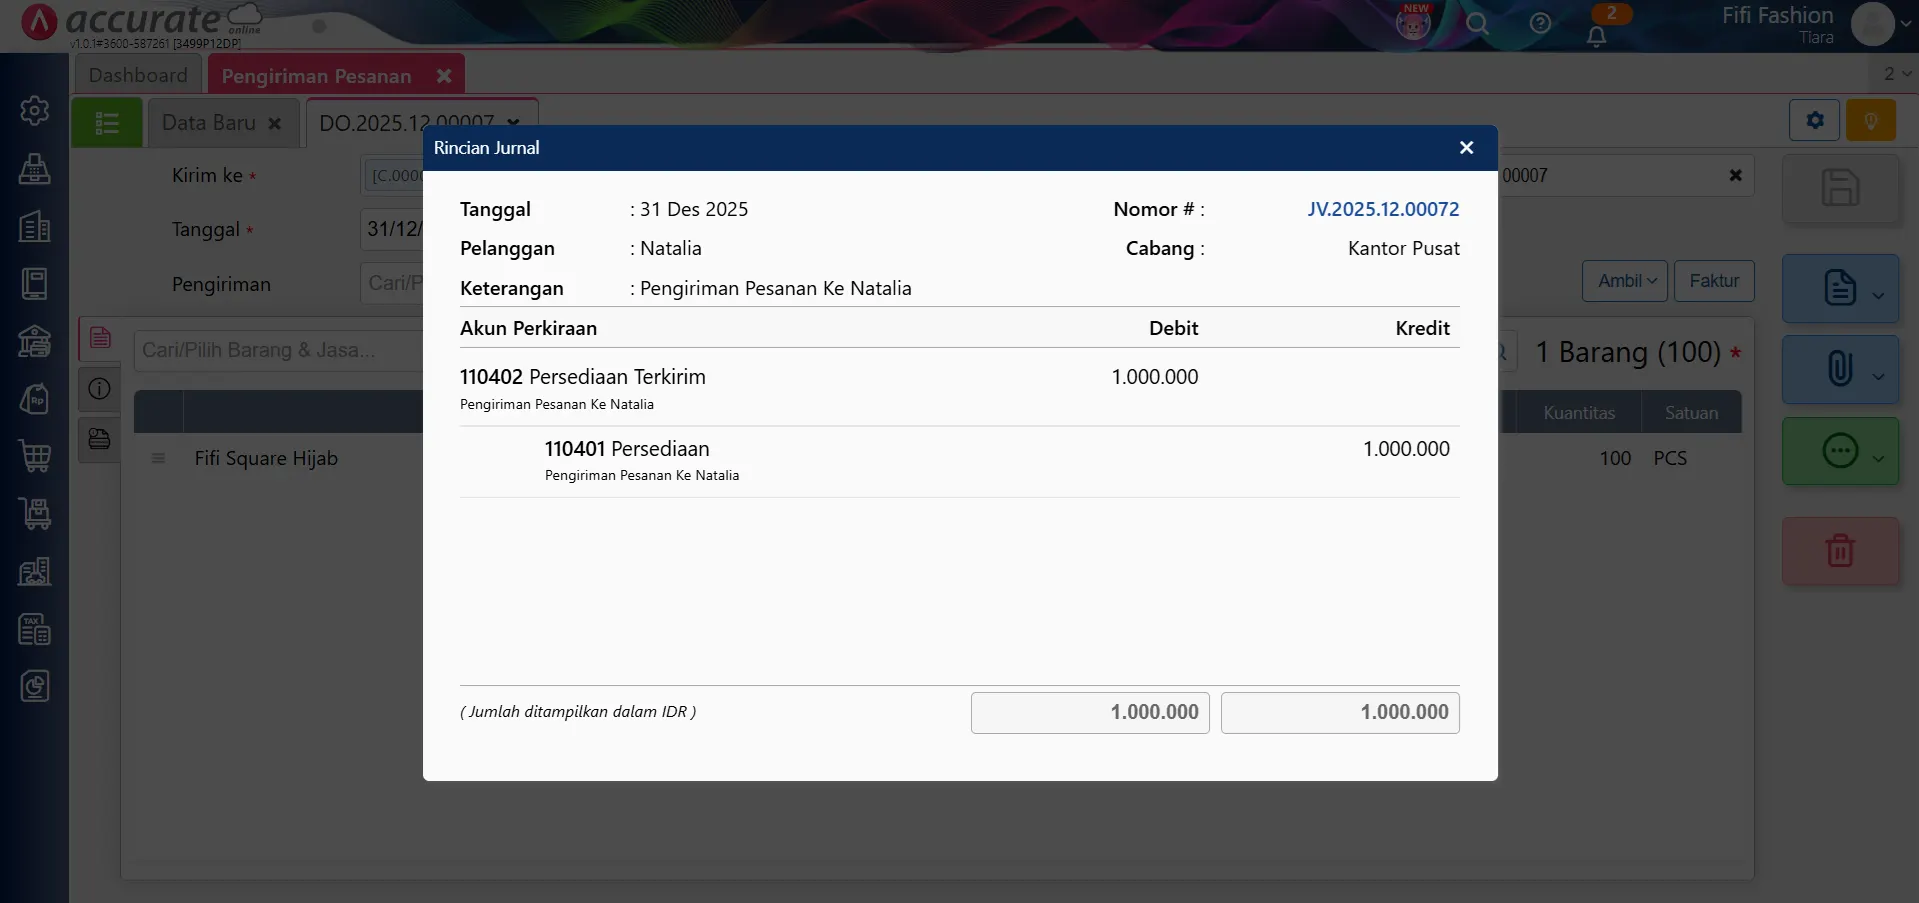1919x903 pixels.
Task: Open the bank/cash module icon
Action: pyautogui.click(x=35, y=341)
